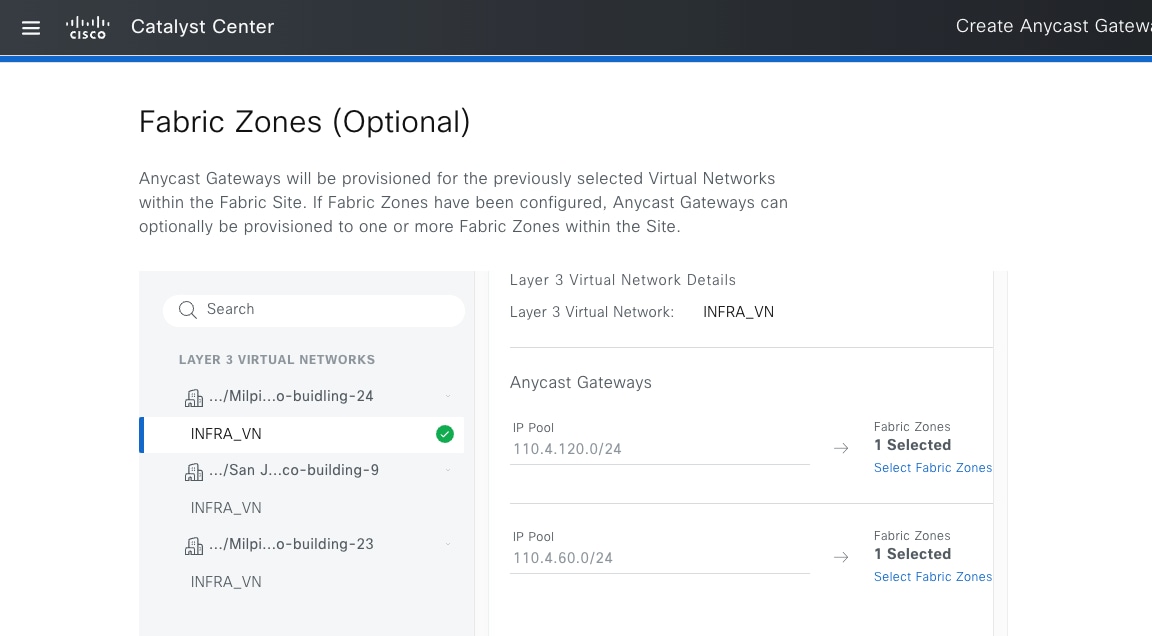Collapse the Milpitas building-23 chevron
This screenshot has height=636, width=1152.
click(448, 545)
